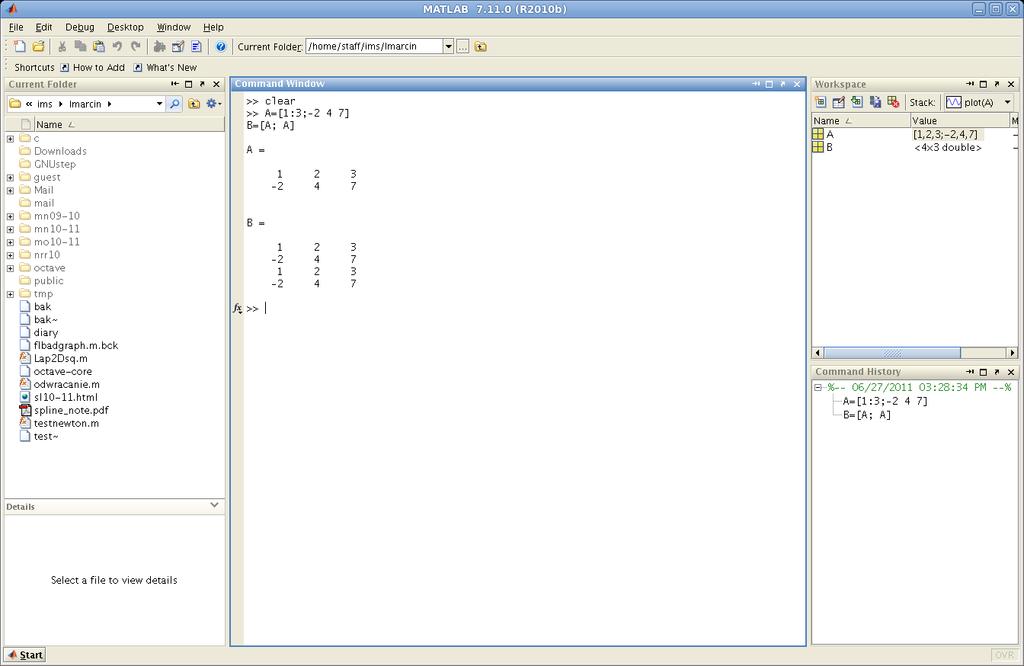Open the Window menu
Viewport: 1024px width, 666px height.
(174, 27)
